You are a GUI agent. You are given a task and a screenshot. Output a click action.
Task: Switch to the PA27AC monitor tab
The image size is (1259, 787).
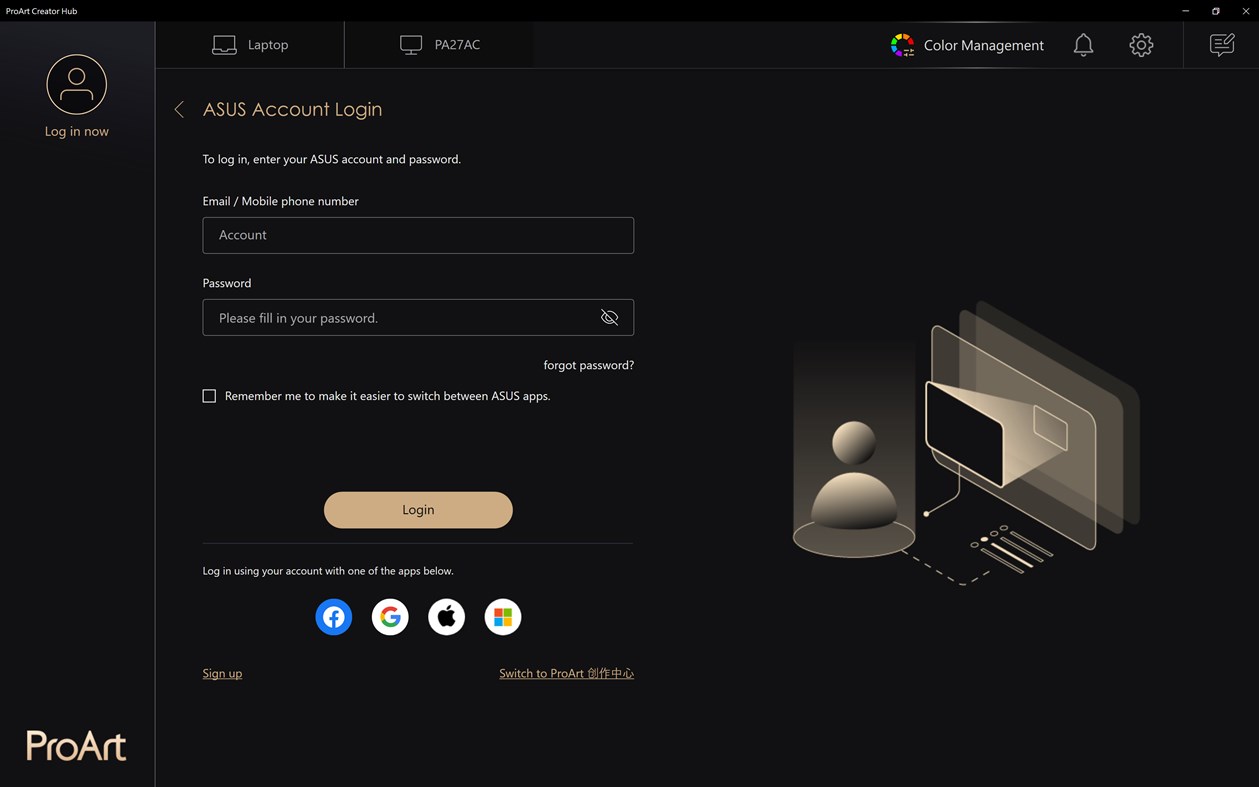pos(439,45)
